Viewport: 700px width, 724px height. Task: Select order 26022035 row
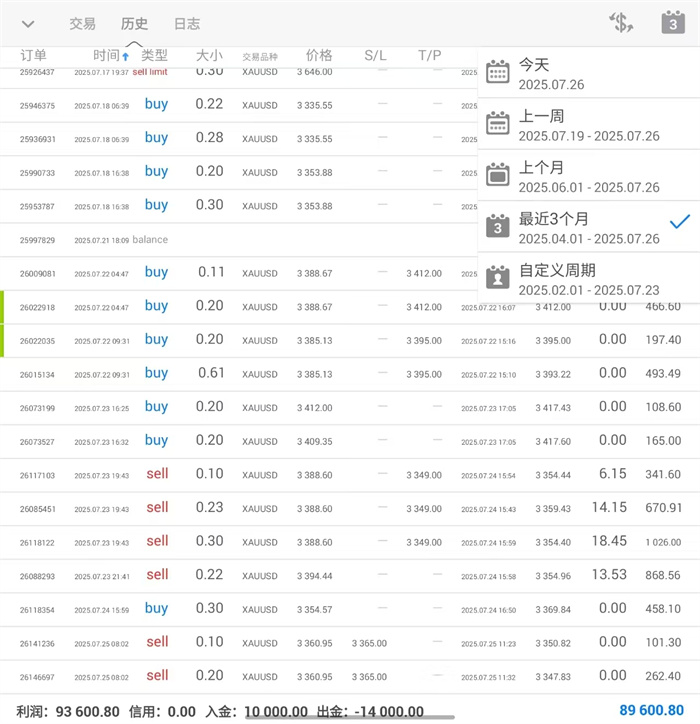pyautogui.click(x=350, y=341)
